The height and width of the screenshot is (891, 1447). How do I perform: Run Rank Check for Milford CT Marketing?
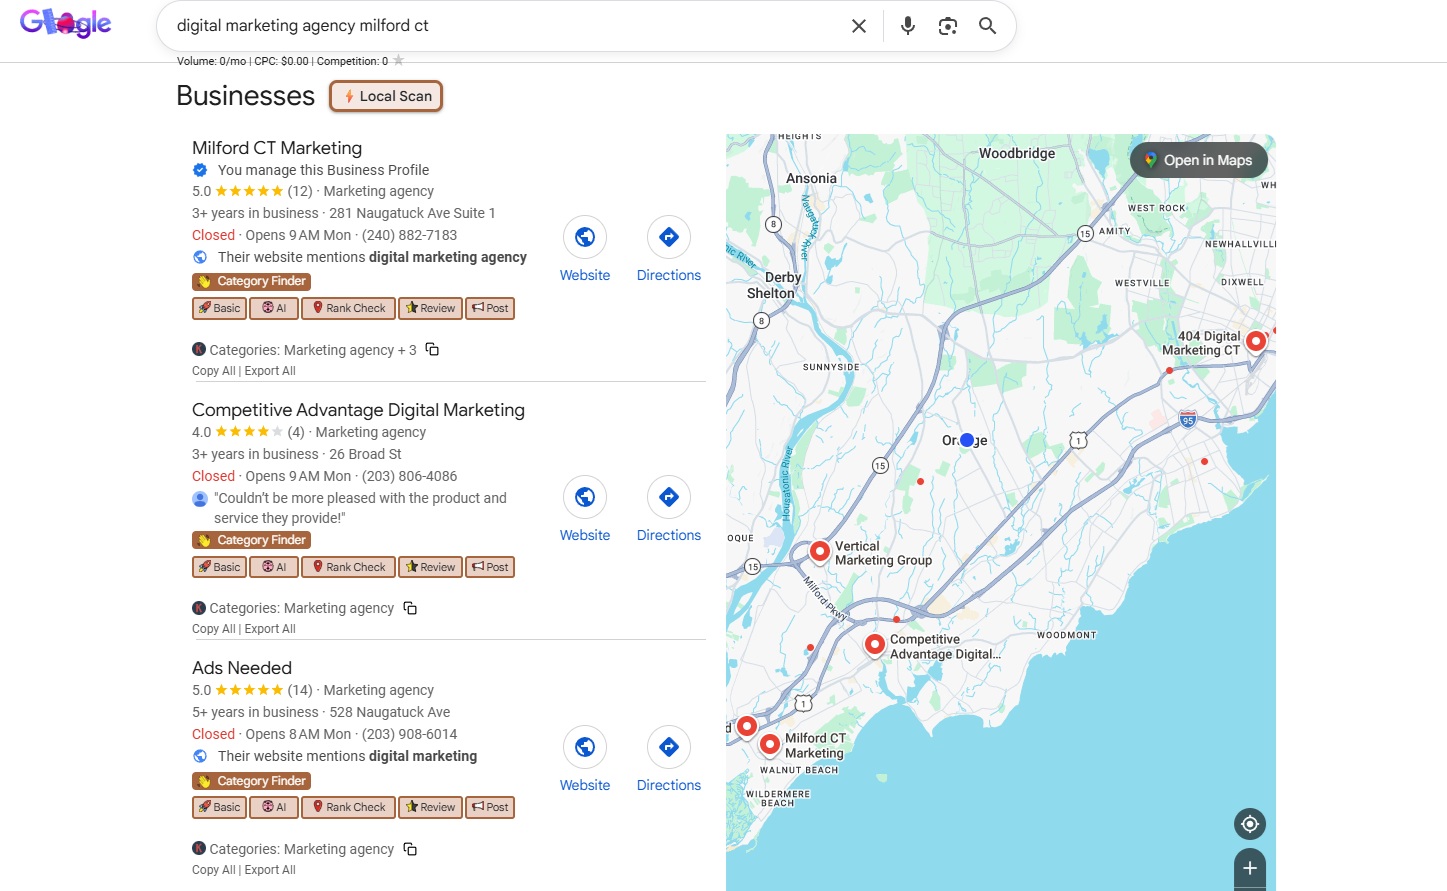coord(348,308)
